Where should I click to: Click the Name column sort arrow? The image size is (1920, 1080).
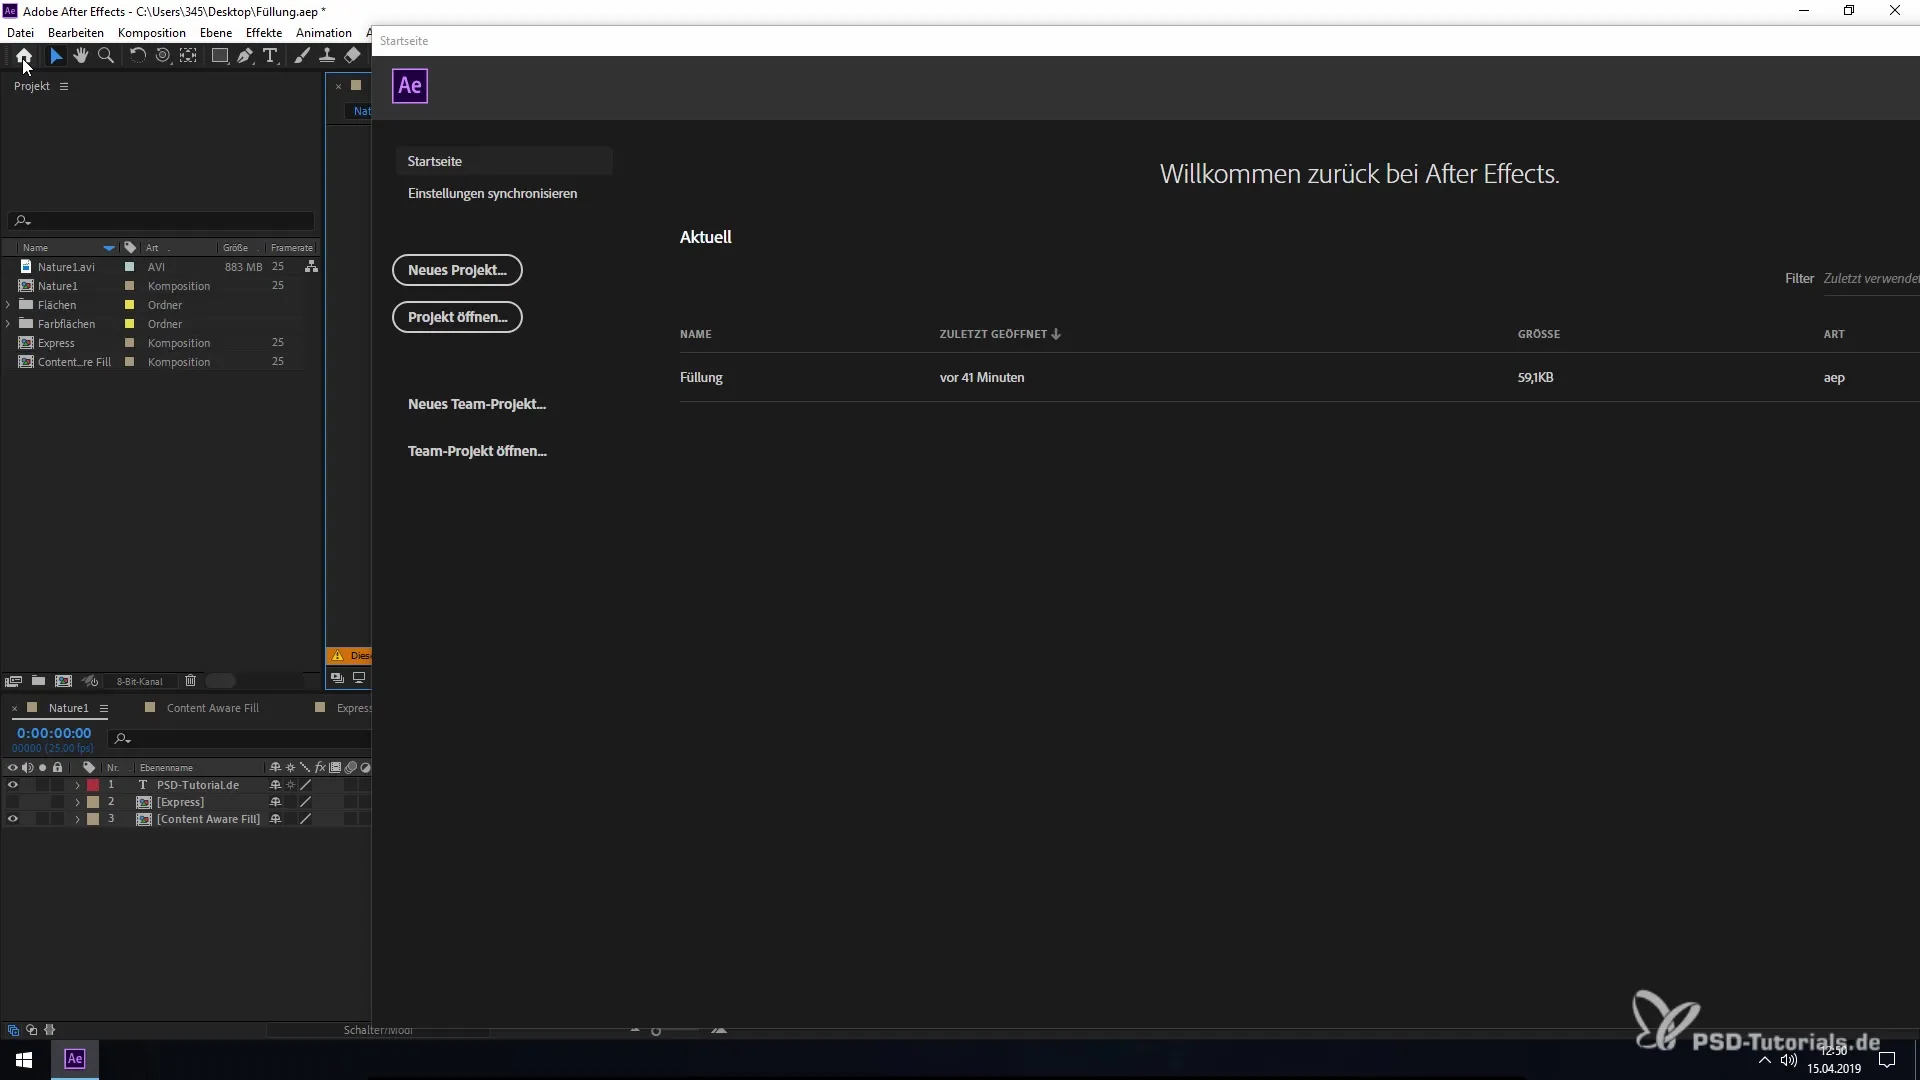(x=109, y=248)
